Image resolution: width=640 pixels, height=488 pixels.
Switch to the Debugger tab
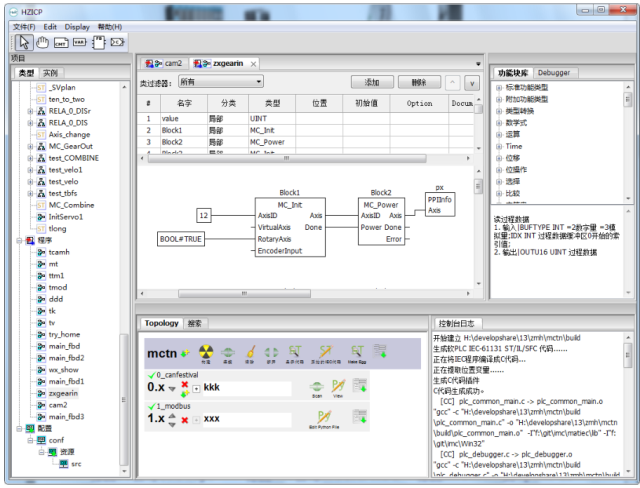click(x=554, y=73)
